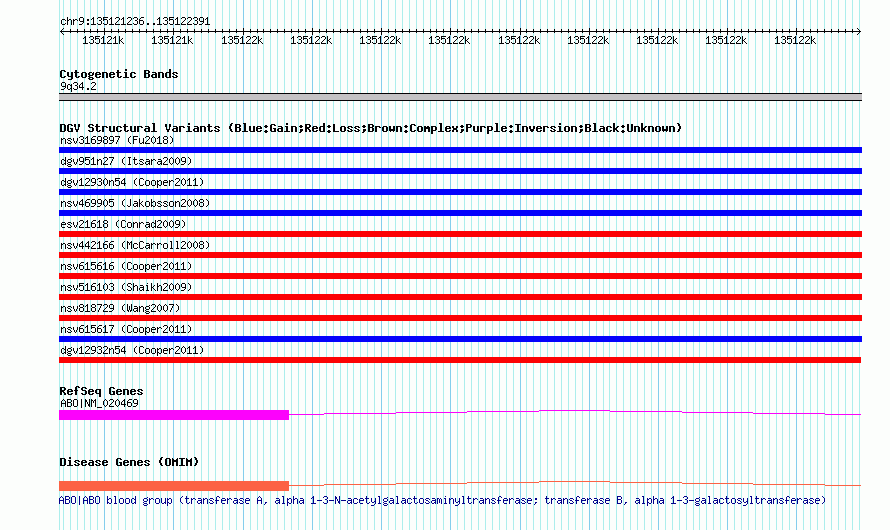Select the red loss bar under esv21618
Image resolution: width=890 pixels, height=530 pixels.
[x=460, y=234]
